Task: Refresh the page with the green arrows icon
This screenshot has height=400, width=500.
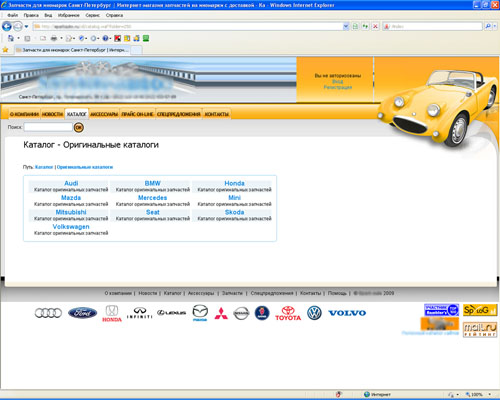Action: tap(365, 26)
